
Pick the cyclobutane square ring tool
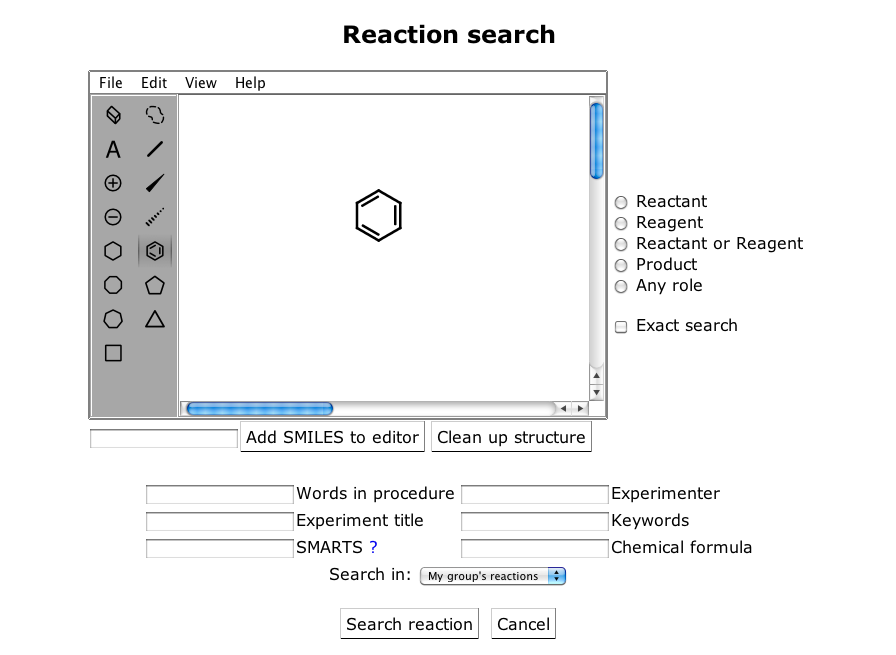pyautogui.click(x=113, y=353)
